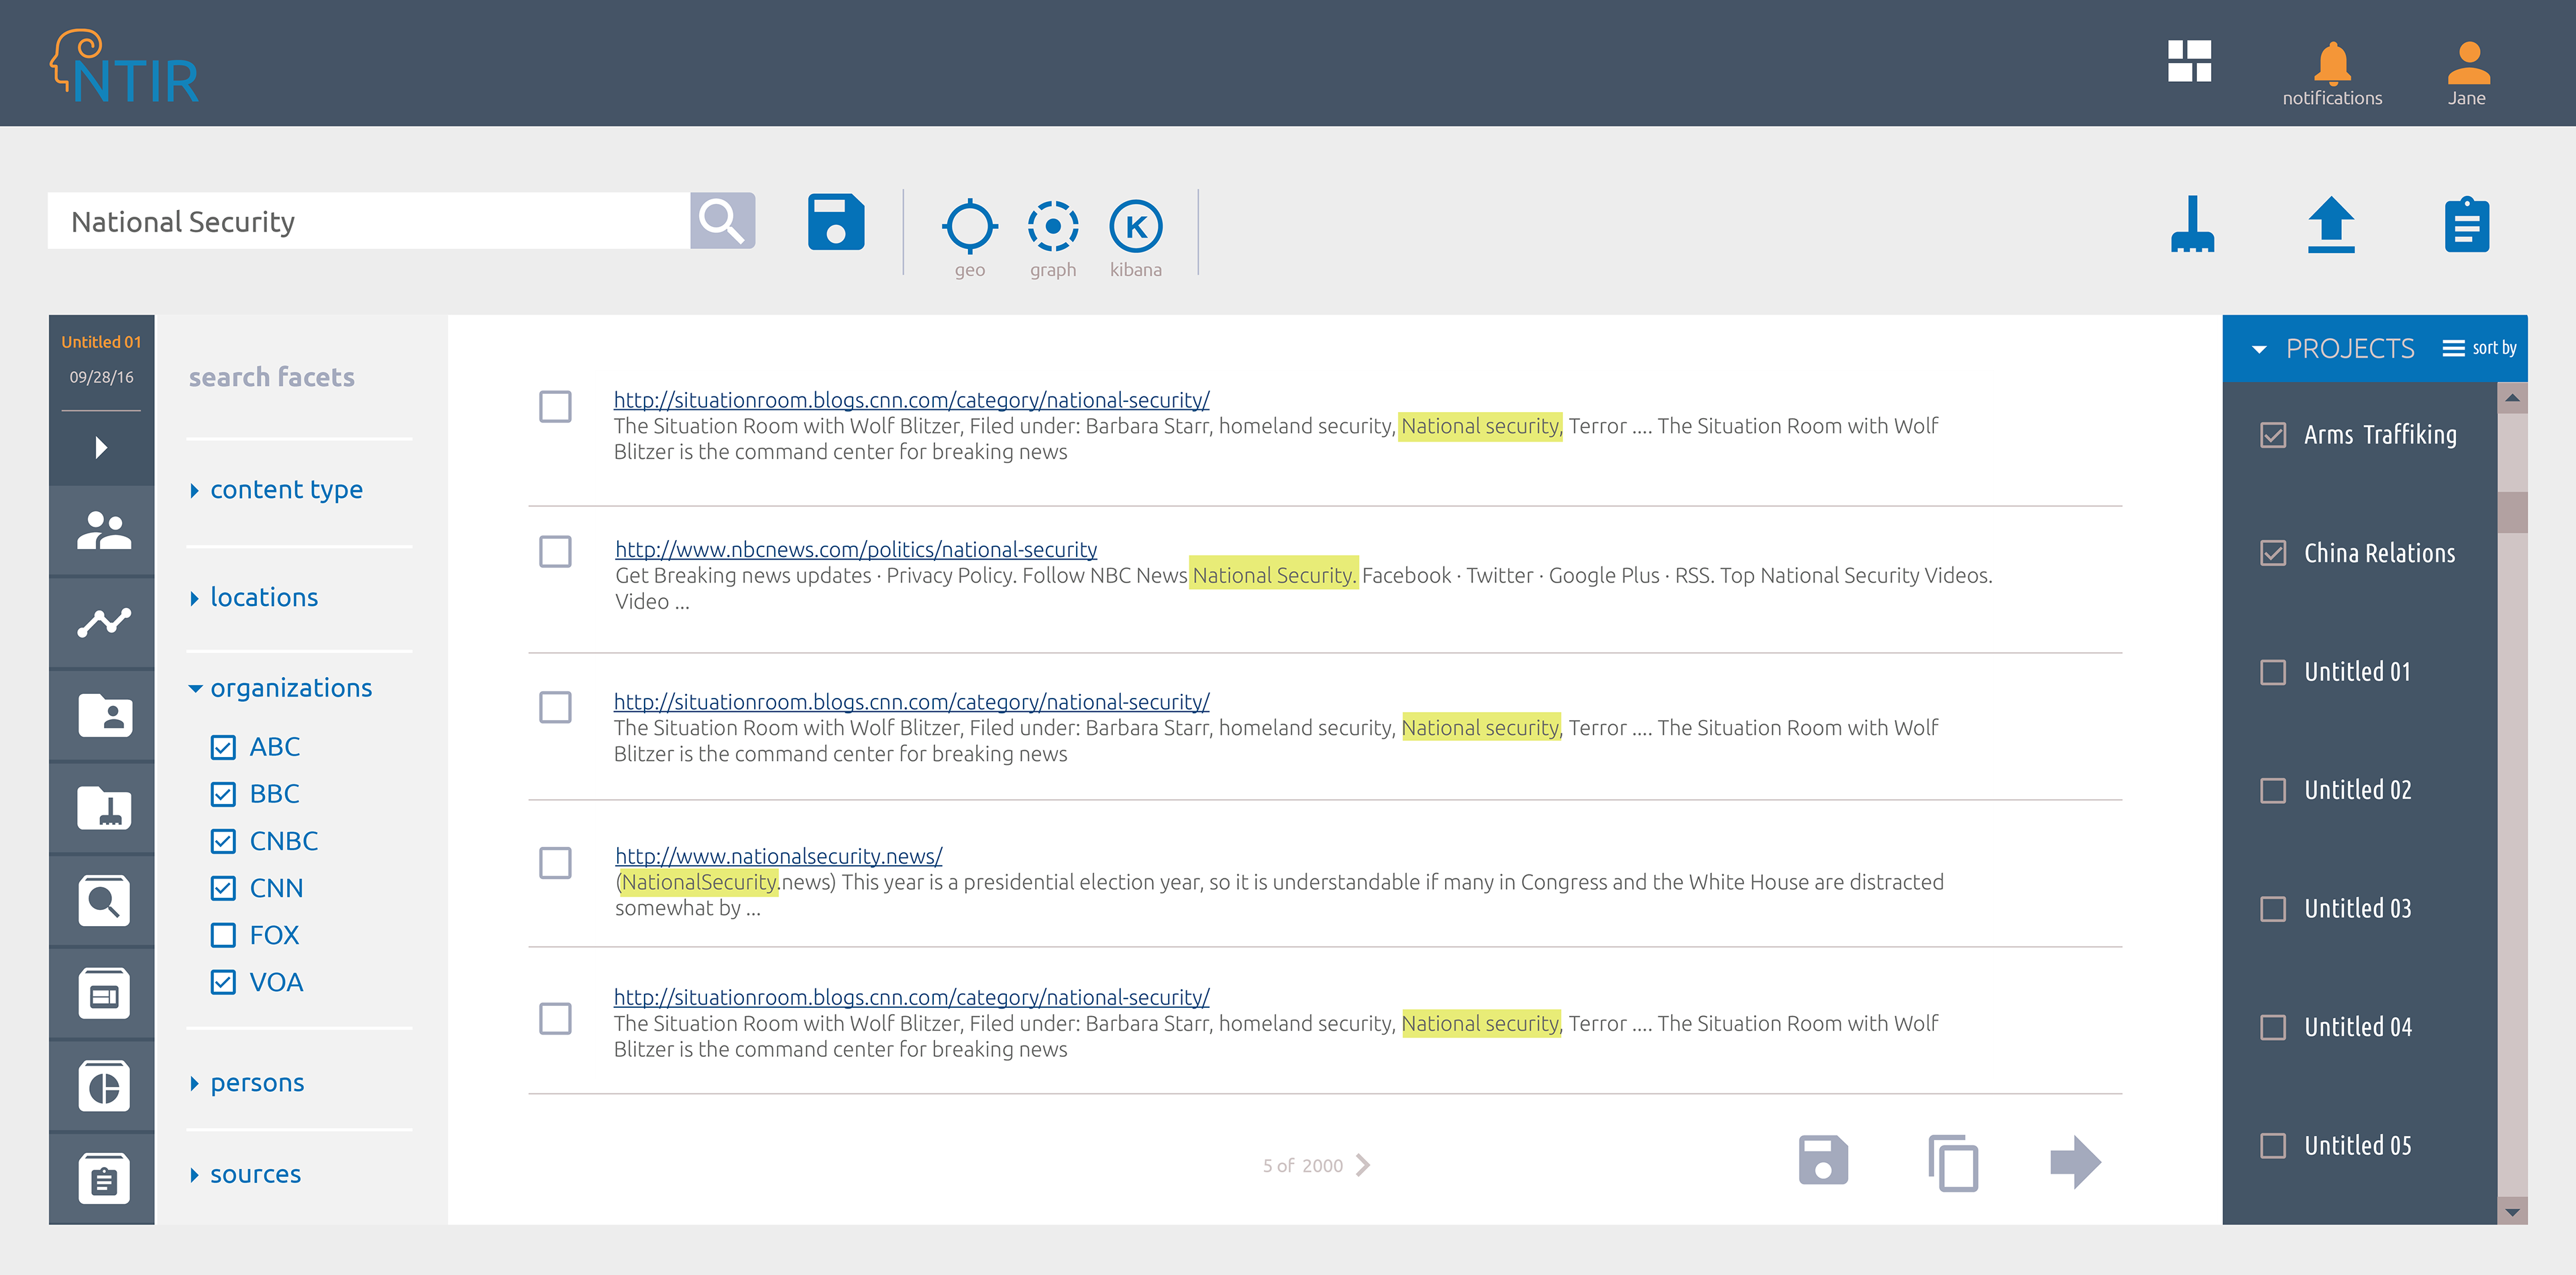Collapse the PROJECTS panel arrow
This screenshot has width=2576, height=1275.
[x=2258, y=349]
